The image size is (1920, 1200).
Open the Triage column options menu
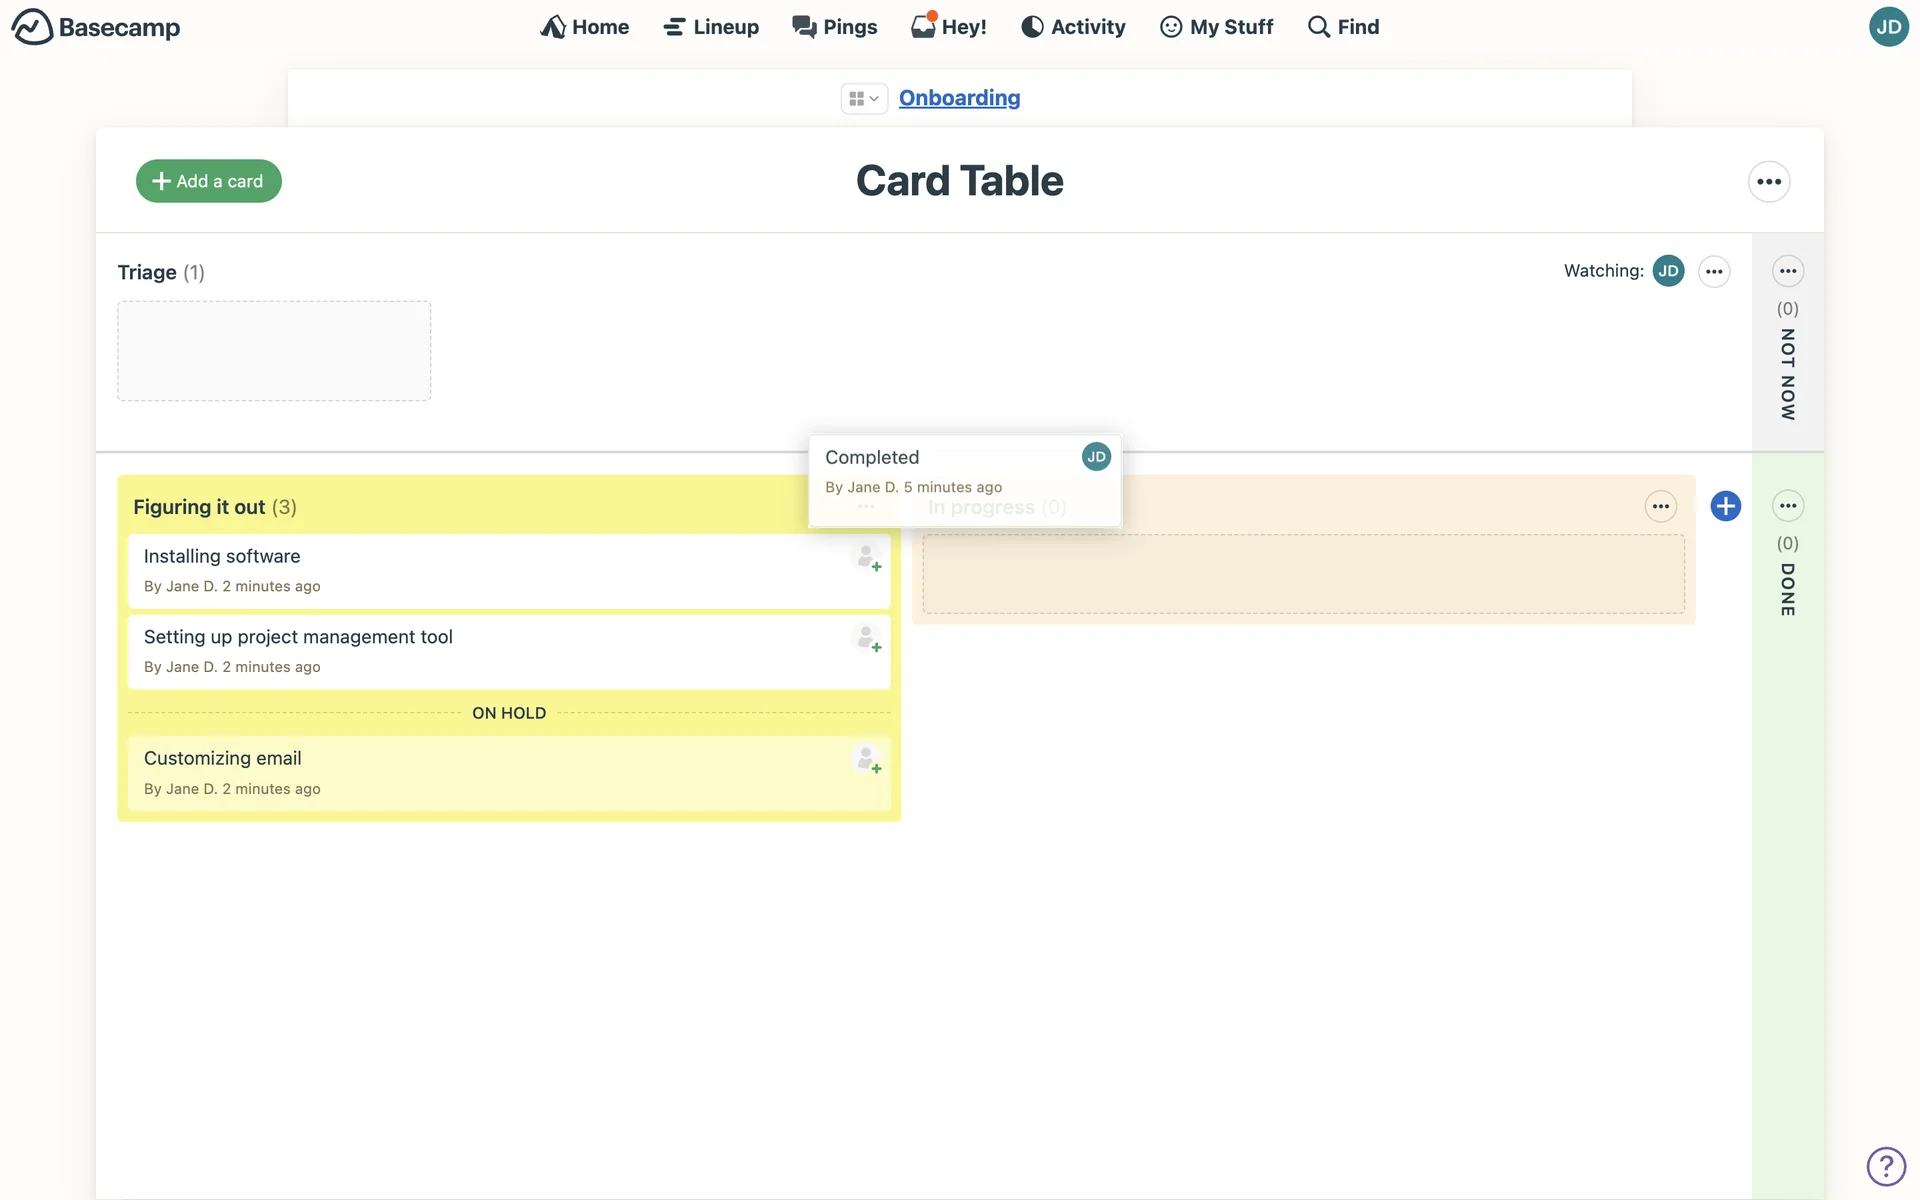tap(1714, 271)
